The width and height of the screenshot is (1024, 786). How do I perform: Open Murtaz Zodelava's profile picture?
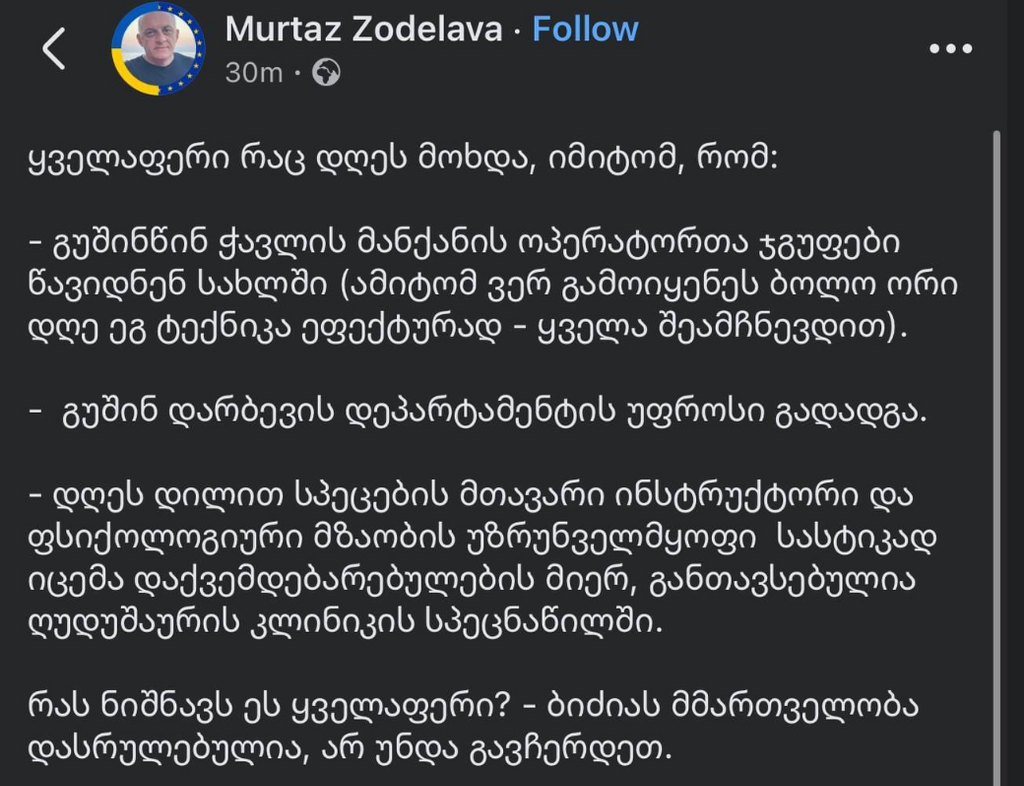[158, 49]
